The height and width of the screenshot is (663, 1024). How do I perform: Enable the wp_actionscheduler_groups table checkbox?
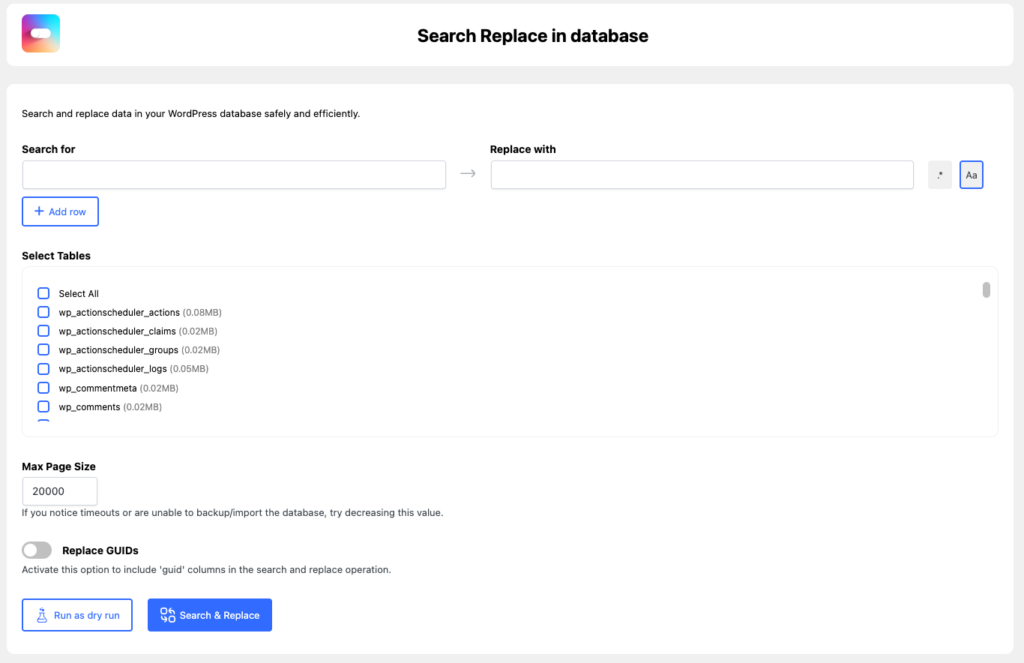pyautogui.click(x=43, y=350)
